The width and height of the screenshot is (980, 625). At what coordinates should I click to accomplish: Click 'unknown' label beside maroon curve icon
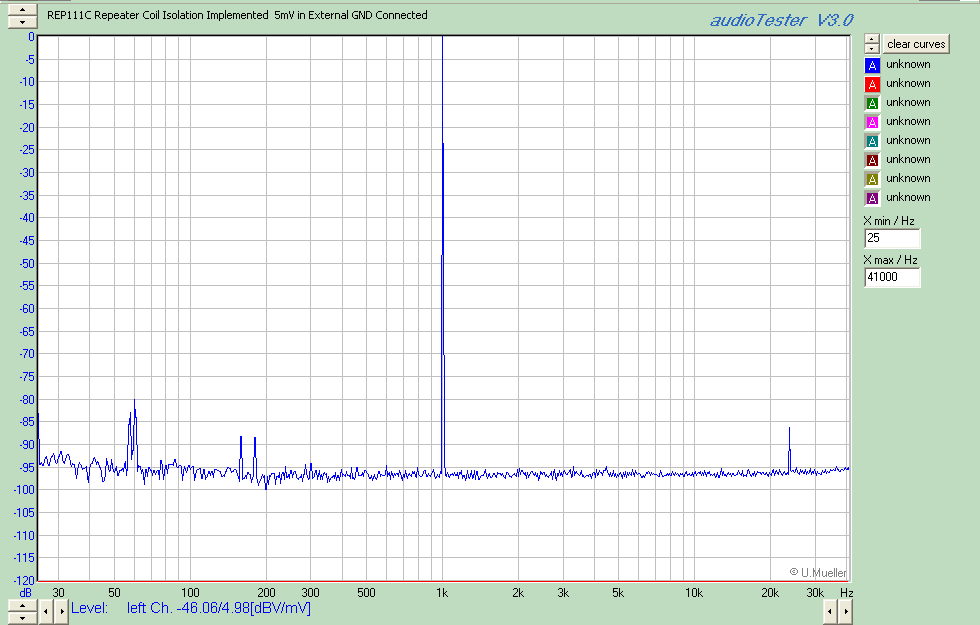tap(908, 159)
